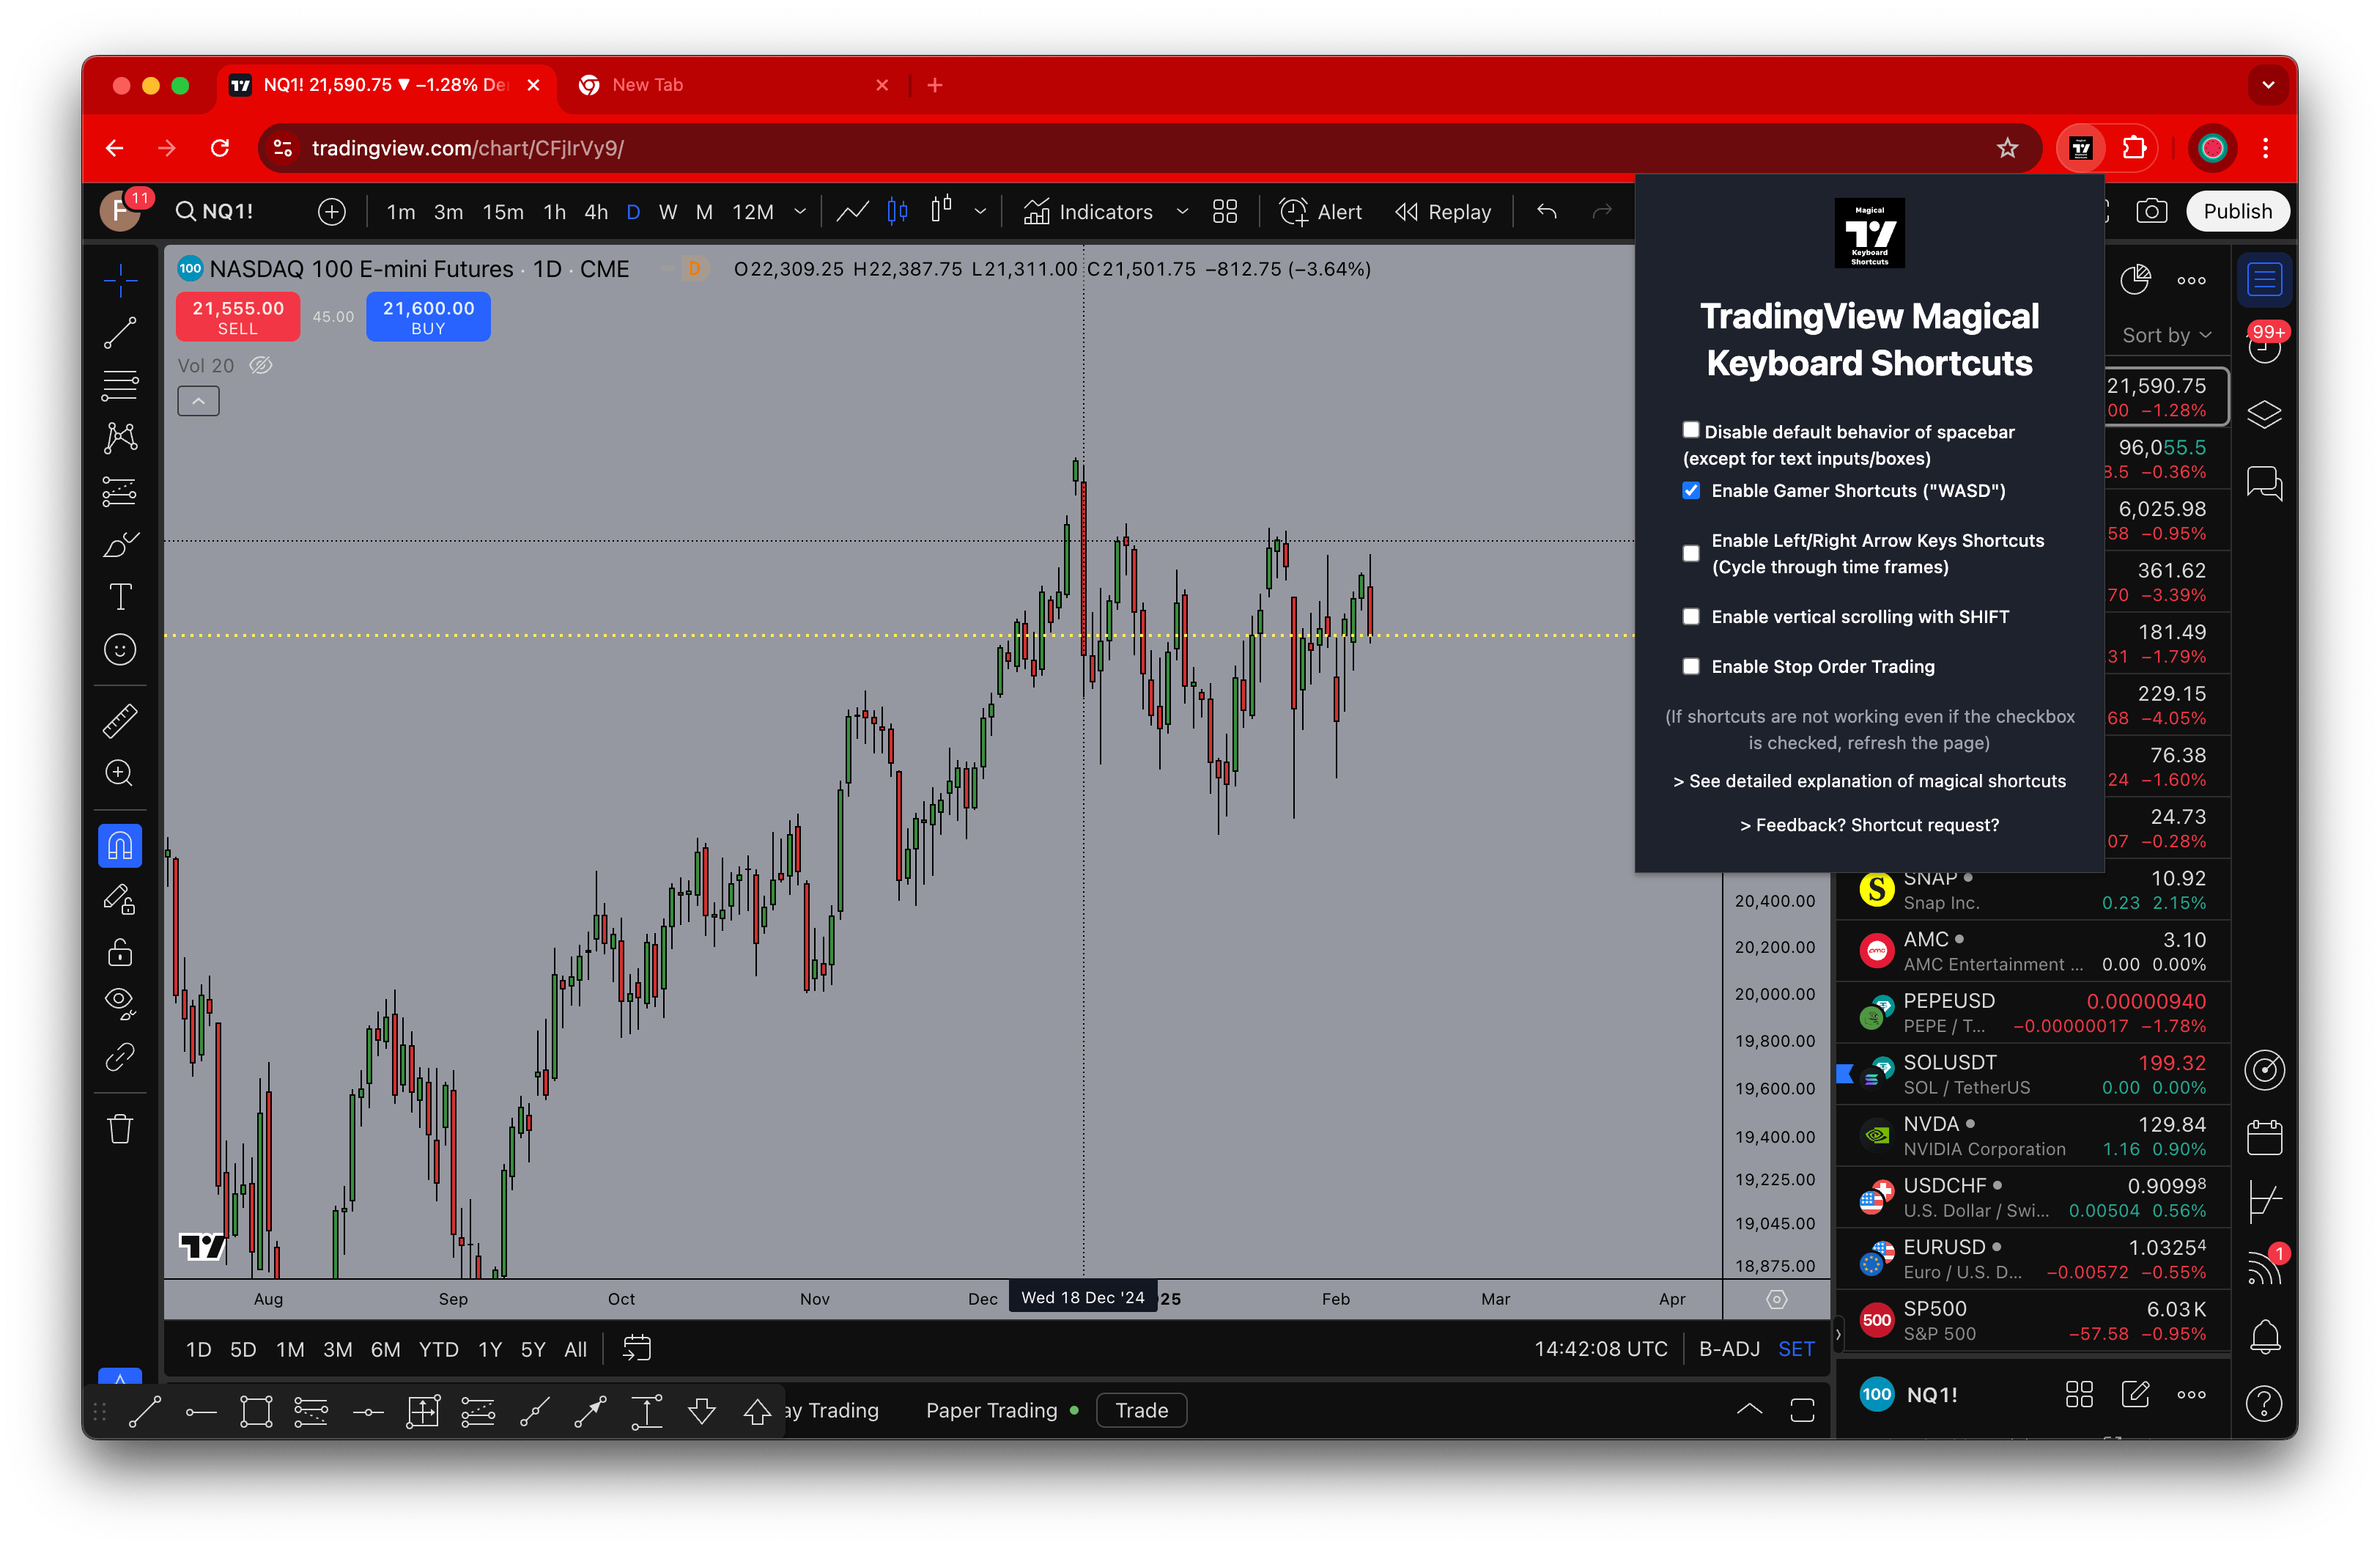The image size is (2380, 1548).
Task: Select NVDA row in the watchlist
Action: [2033, 1136]
